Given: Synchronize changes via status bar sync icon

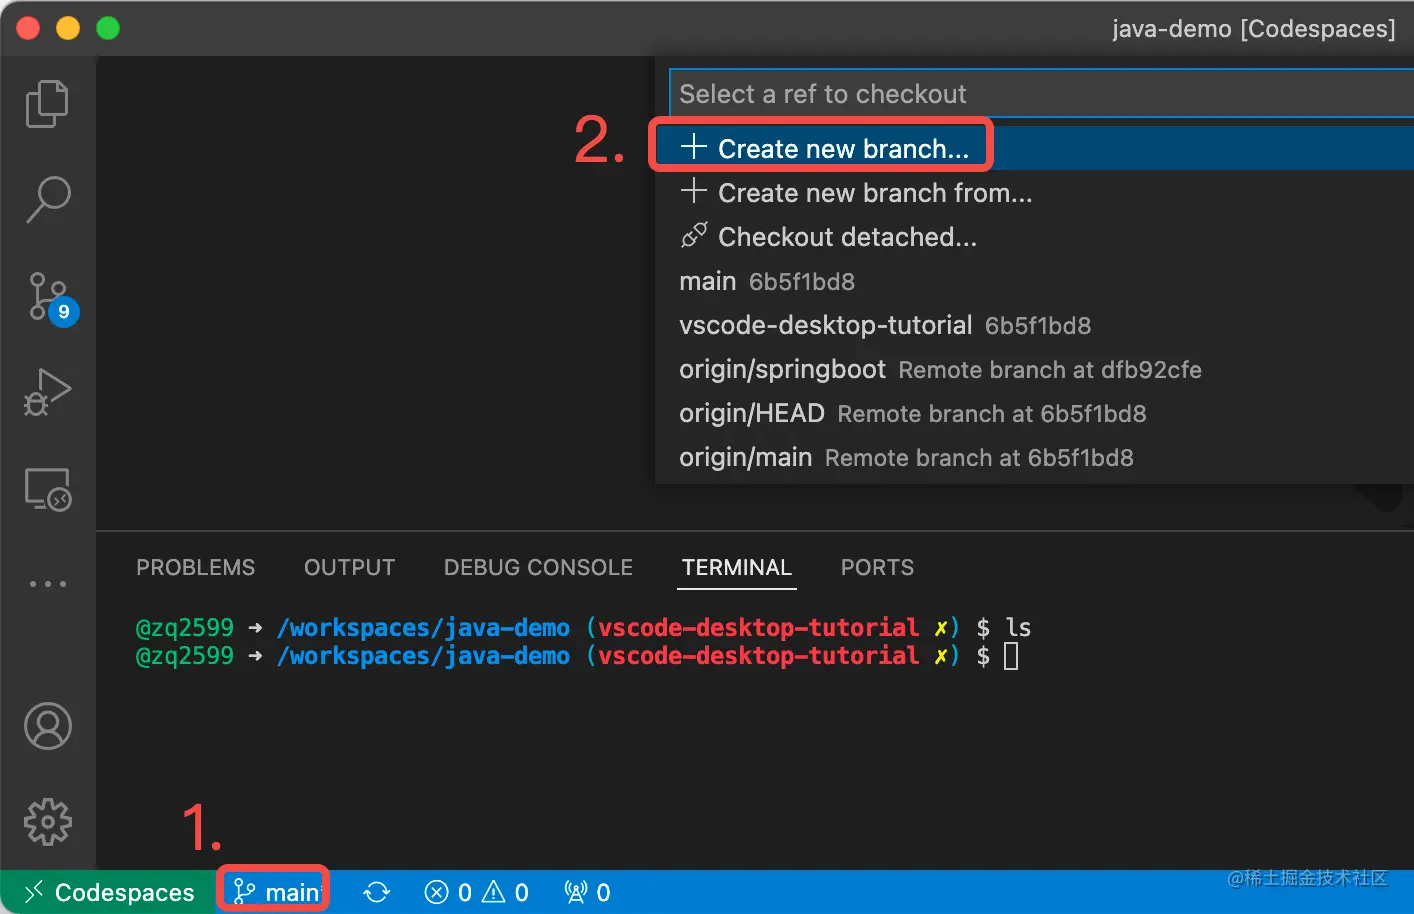Looking at the screenshot, I should point(376,892).
